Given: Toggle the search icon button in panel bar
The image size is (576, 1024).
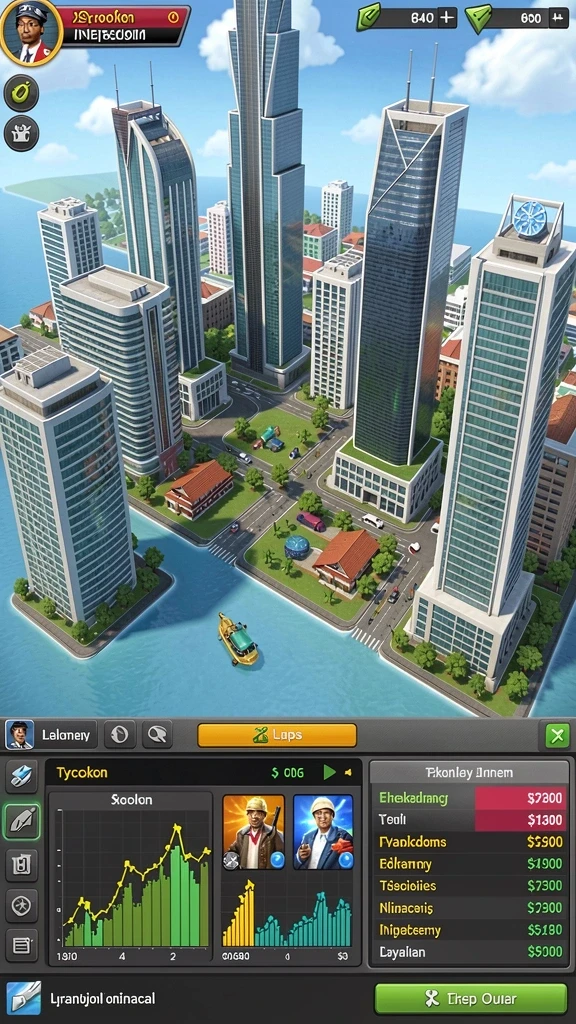Looking at the screenshot, I should click(157, 735).
